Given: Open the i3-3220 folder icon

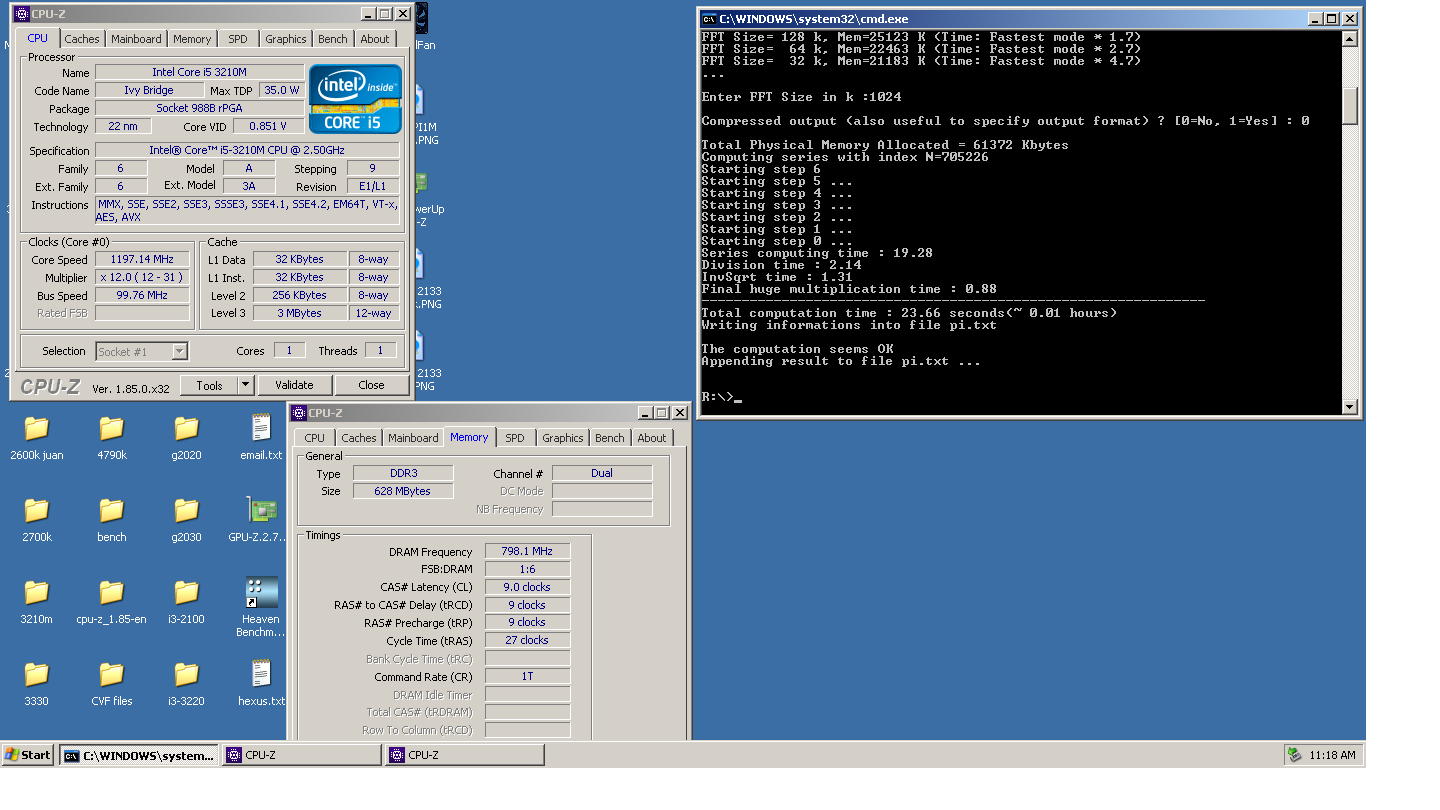Looking at the screenshot, I should click(187, 675).
